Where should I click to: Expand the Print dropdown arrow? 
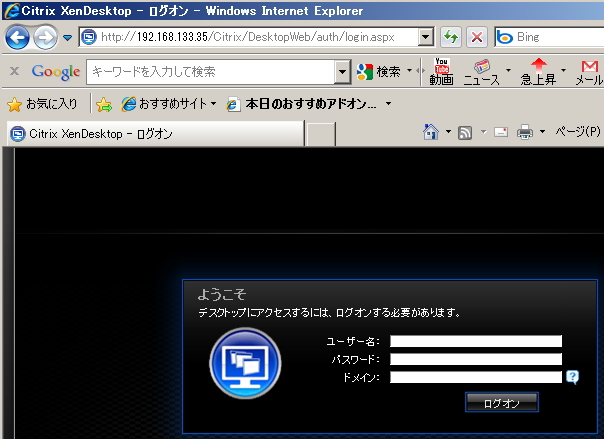(x=542, y=132)
